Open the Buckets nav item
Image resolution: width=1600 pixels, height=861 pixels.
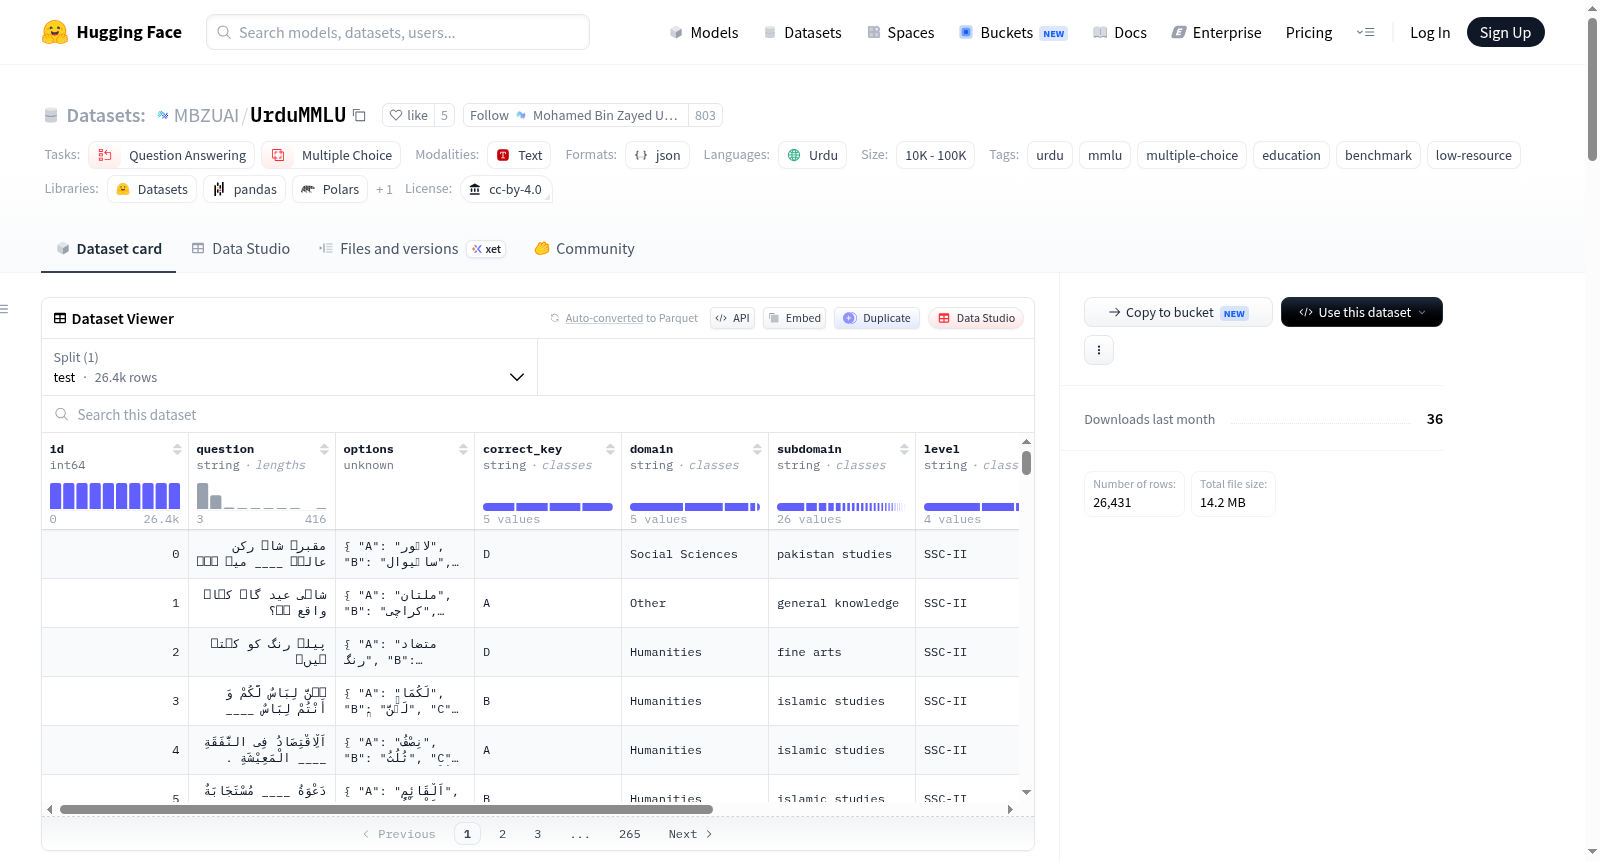pos(1013,32)
